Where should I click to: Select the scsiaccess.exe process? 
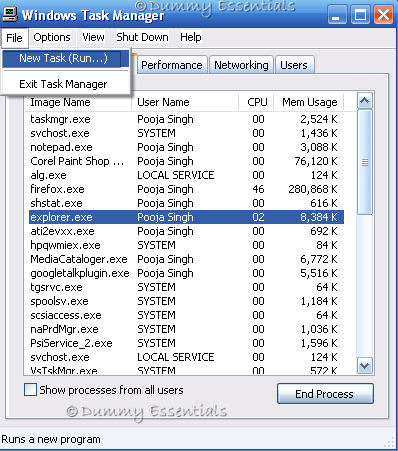[x=186, y=315]
